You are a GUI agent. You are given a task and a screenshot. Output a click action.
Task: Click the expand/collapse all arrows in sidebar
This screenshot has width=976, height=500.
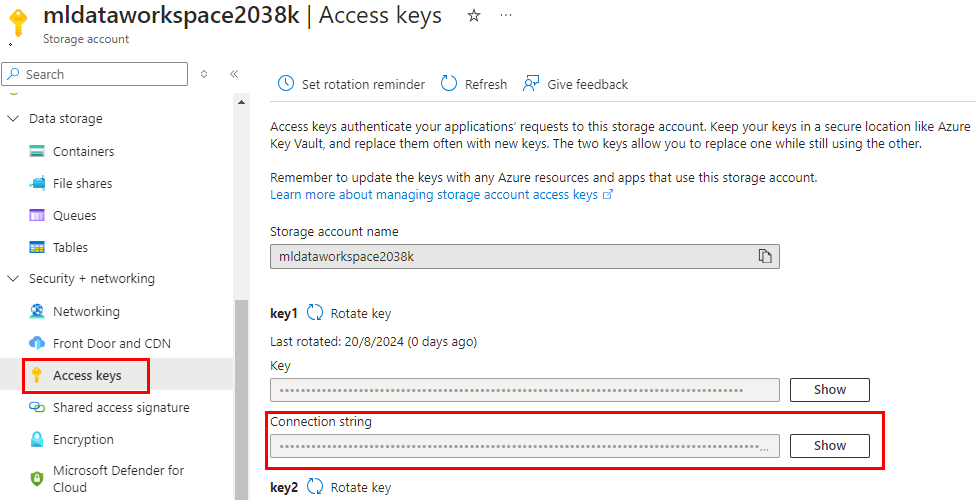pos(204,74)
